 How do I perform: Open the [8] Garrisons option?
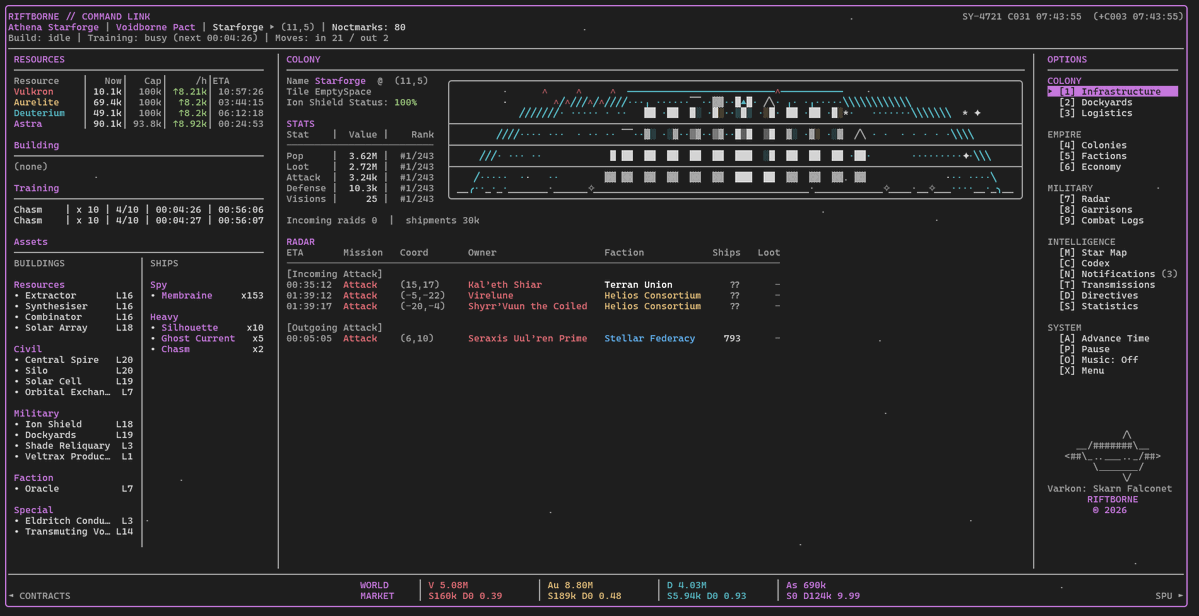click(1096, 209)
